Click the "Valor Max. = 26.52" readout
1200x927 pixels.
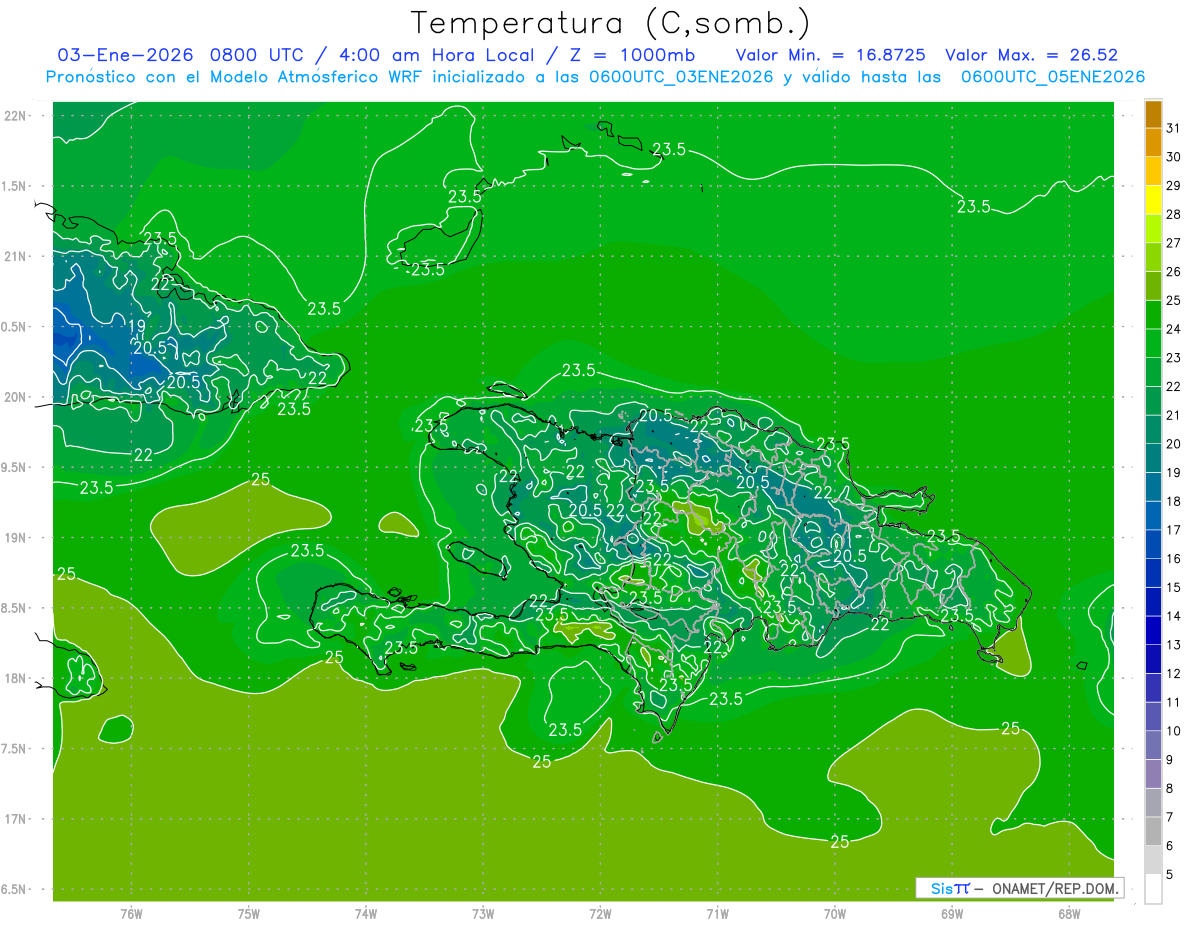click(x=1031, y=55)
